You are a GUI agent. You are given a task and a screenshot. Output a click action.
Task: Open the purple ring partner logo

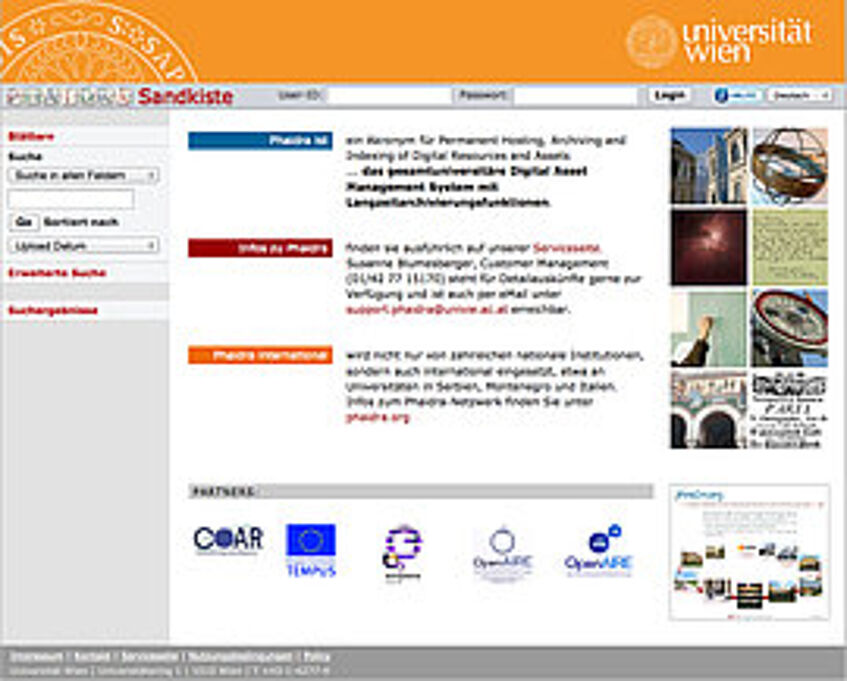tap(403, 552)
